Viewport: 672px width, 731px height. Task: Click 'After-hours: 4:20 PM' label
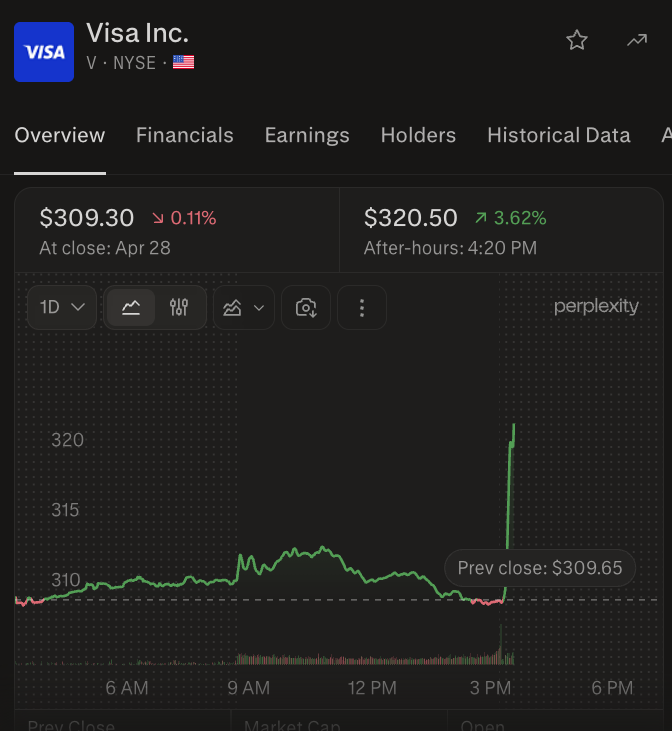tap(450, 248)
